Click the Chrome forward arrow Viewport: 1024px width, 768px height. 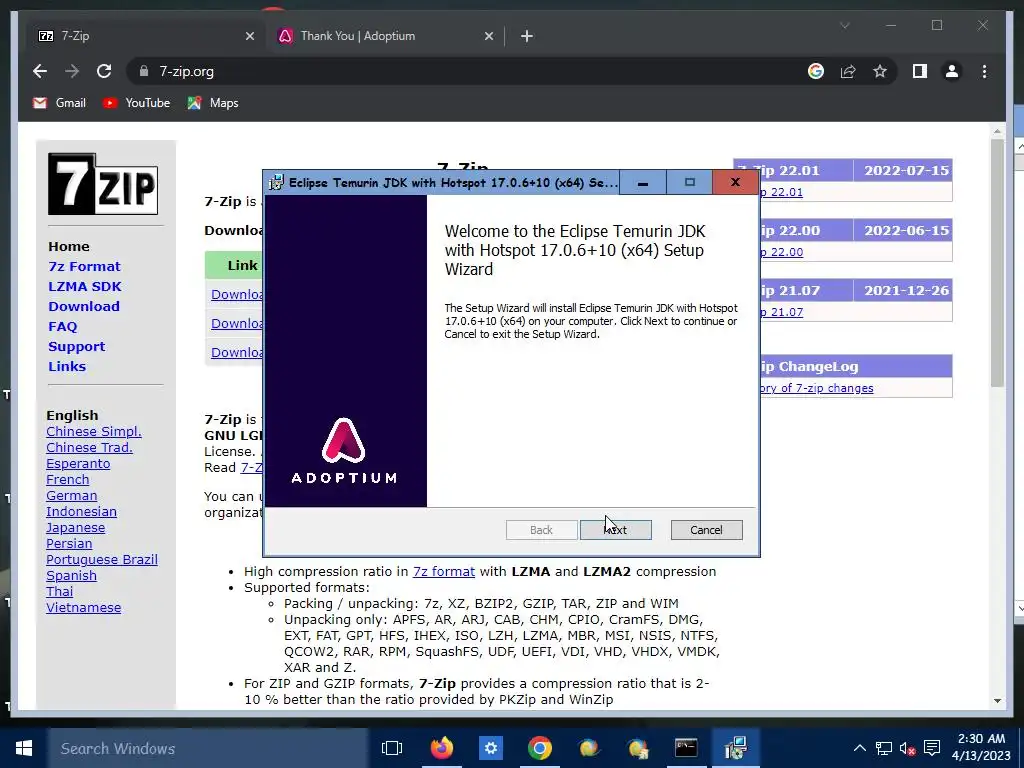point(72,71)
